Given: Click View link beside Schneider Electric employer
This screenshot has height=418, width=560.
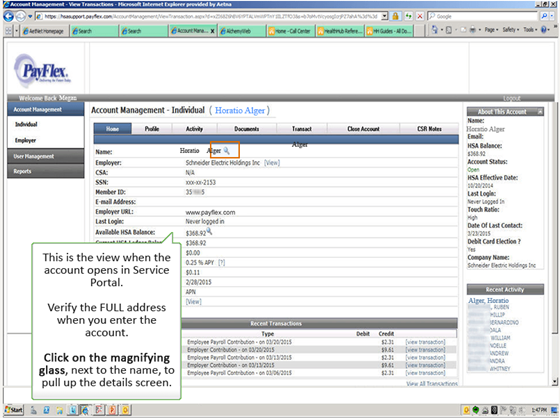Looking at the screenshot, I should tap(272, 163).
